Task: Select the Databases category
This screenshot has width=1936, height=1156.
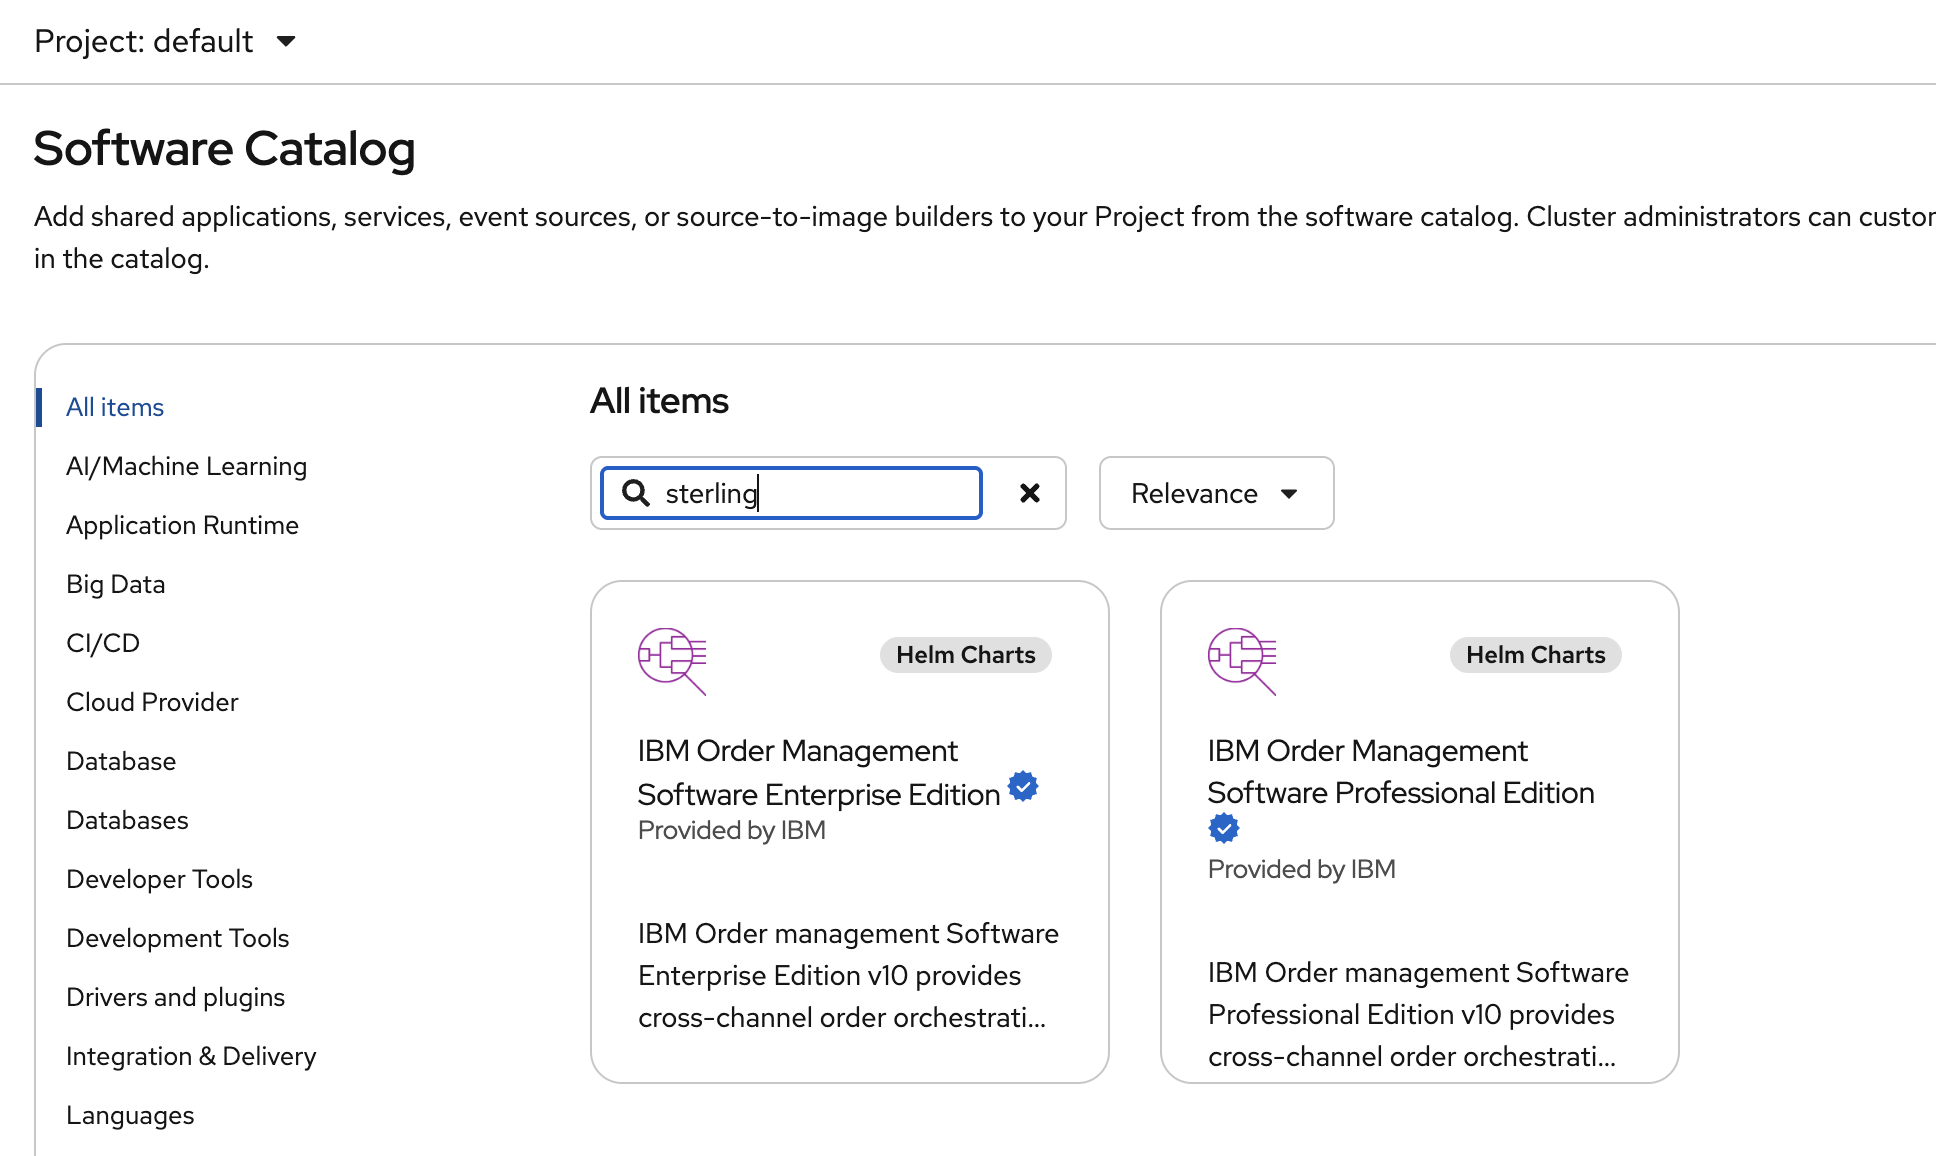Action: click(127, 819)
